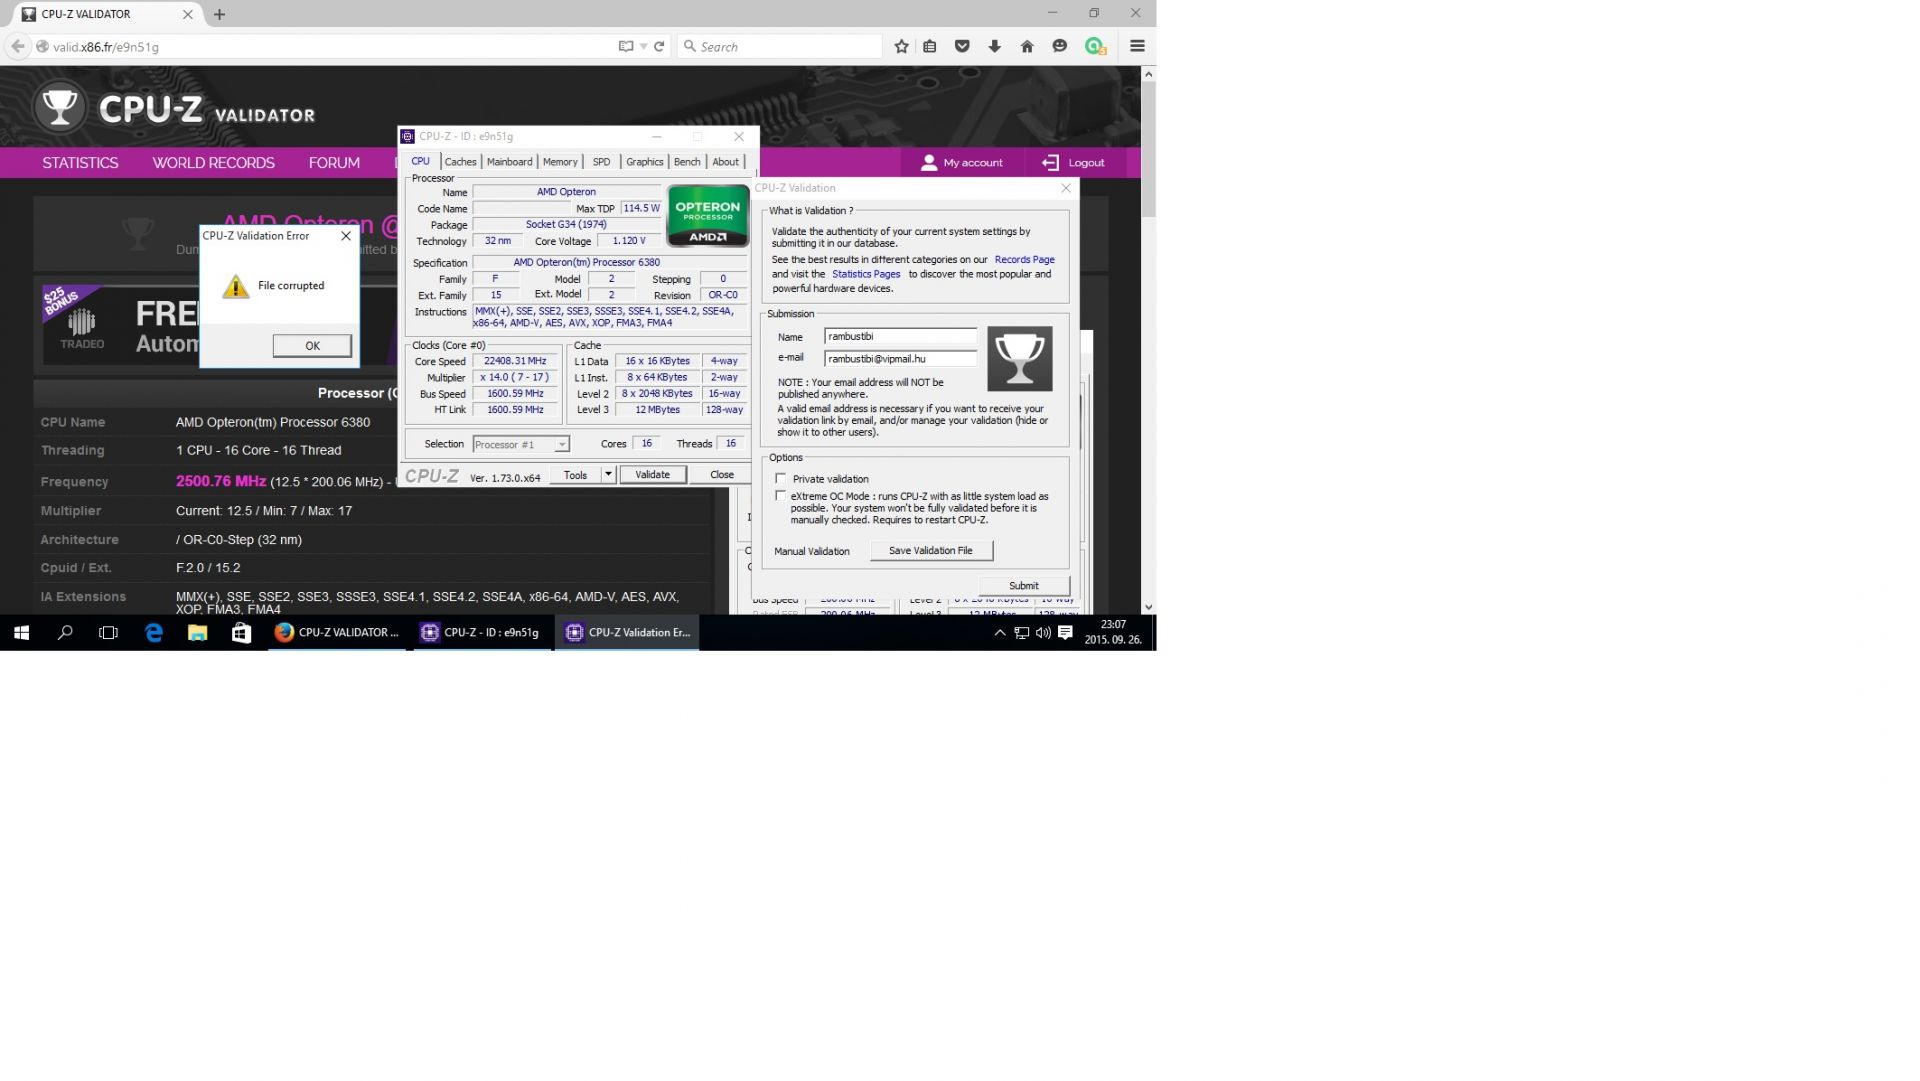Show hidden system tray icons chevron
Image resolution: width=1920 pixels, height=1081 pixels.
[x=999, y=633]
